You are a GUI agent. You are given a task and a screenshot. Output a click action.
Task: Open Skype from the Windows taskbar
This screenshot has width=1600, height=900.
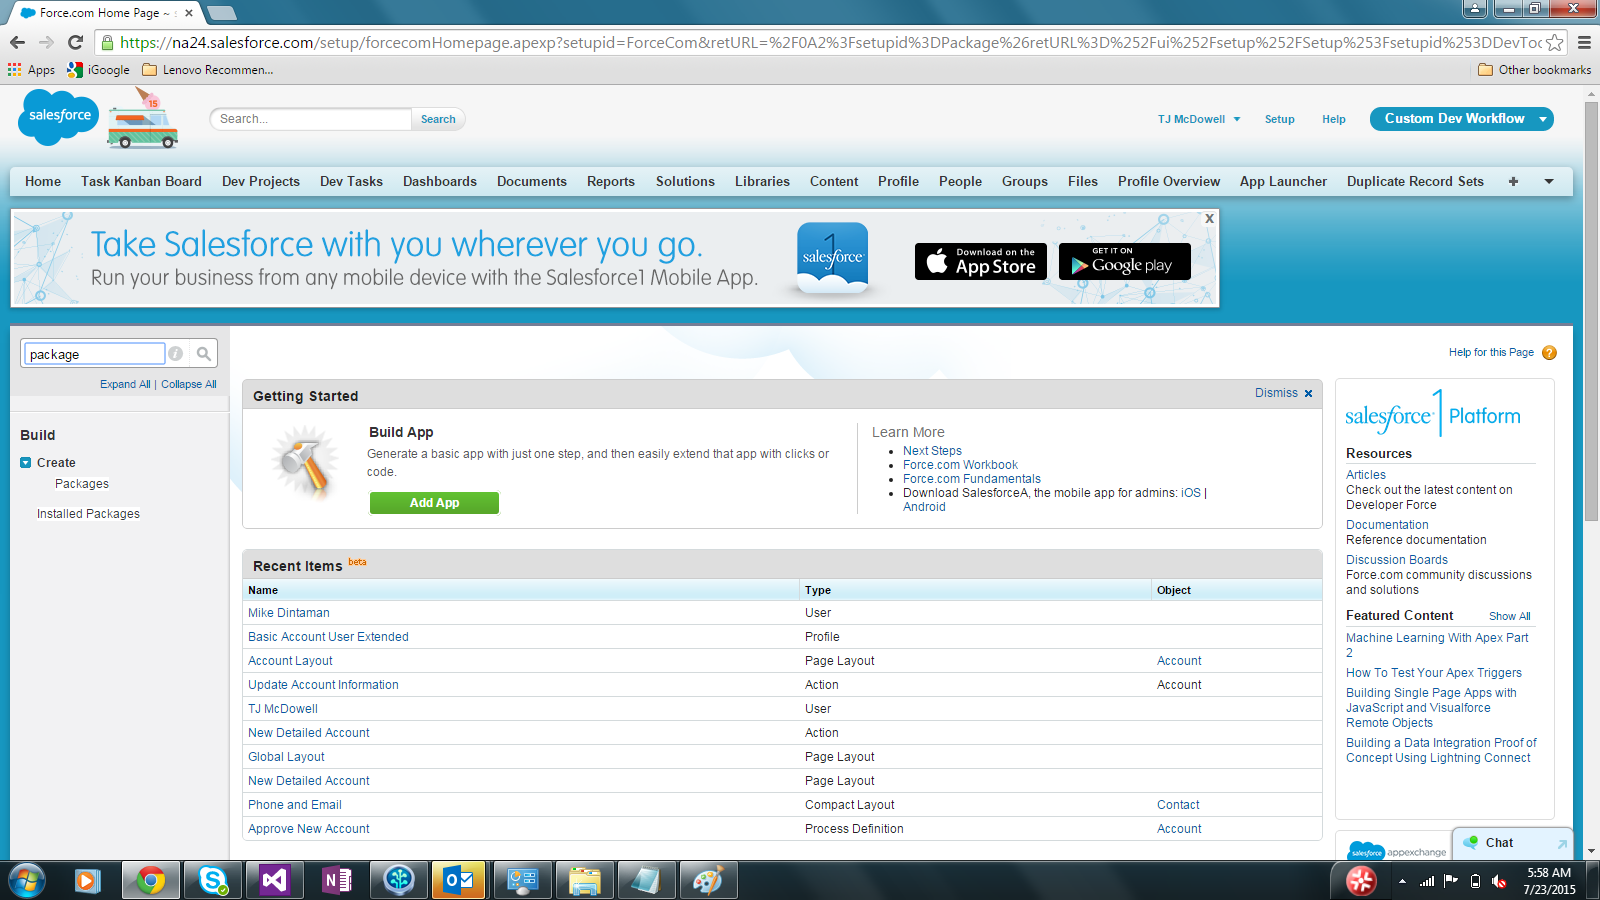tap(212, 880)
